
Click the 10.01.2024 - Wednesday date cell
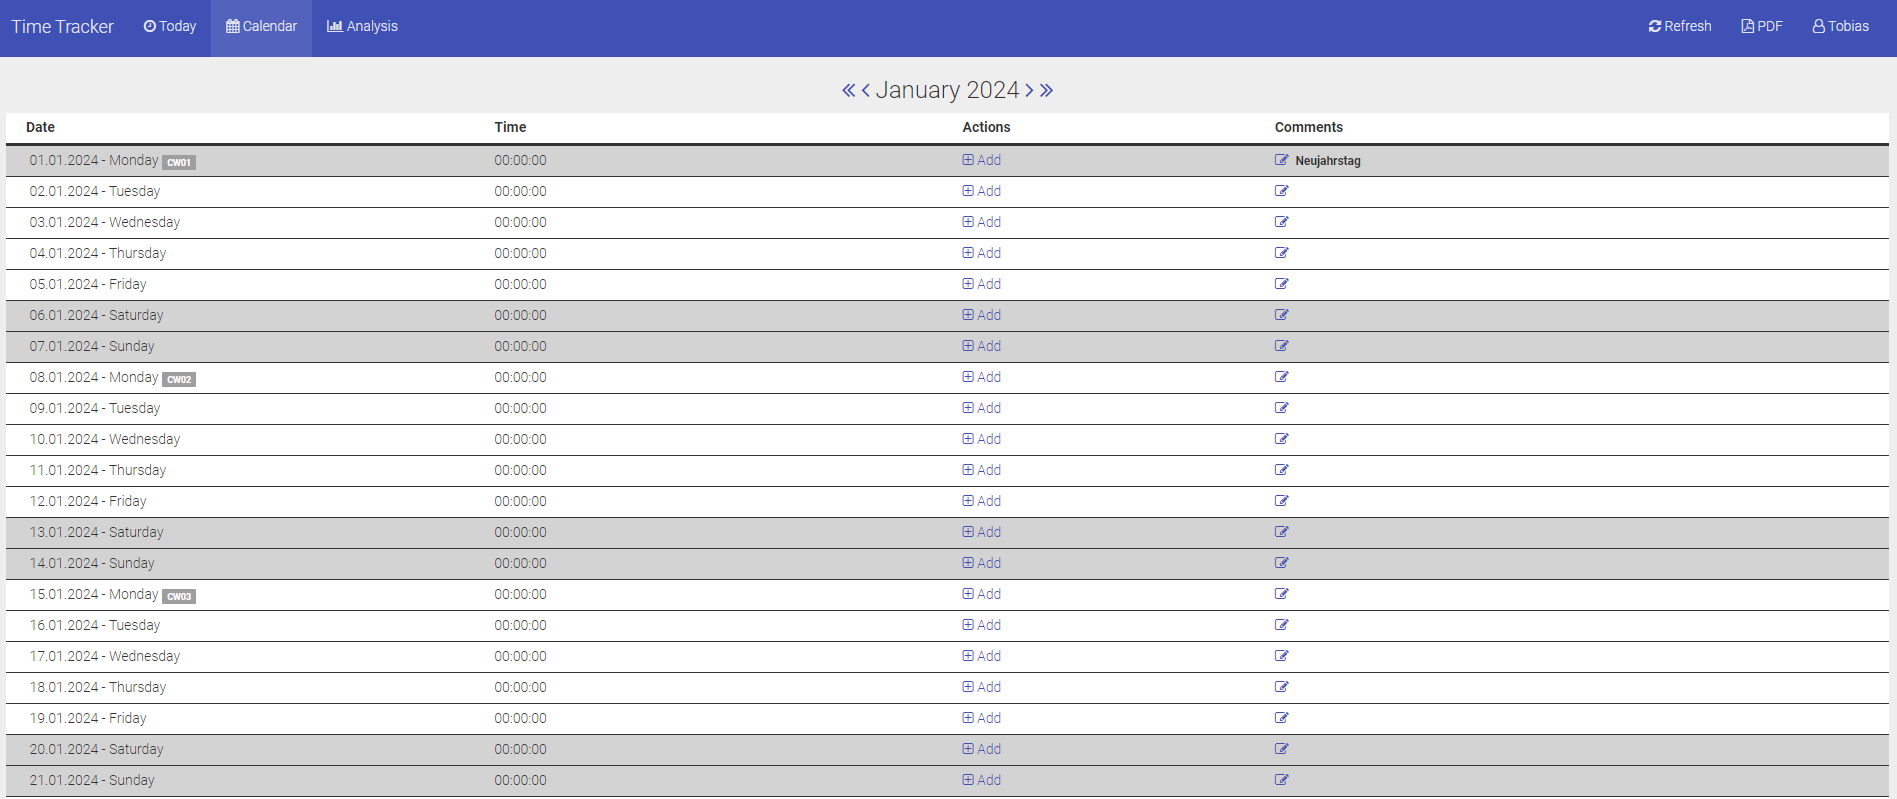[x=105, y=439]
